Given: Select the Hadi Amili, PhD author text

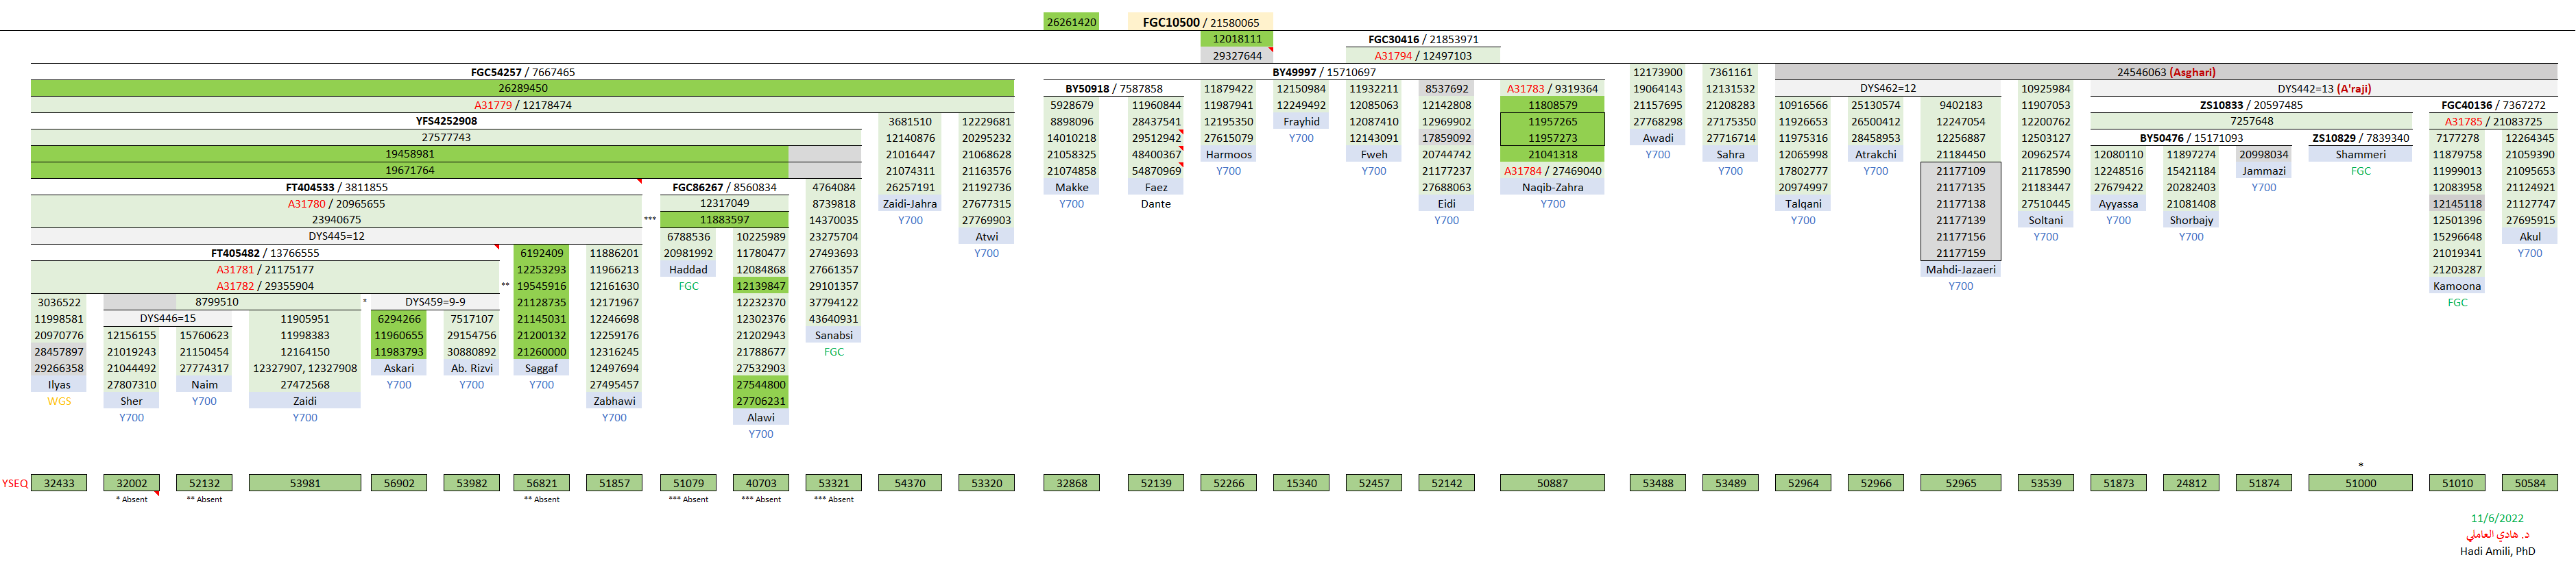Looking at the screenshot, I should tap(2497, 551).
